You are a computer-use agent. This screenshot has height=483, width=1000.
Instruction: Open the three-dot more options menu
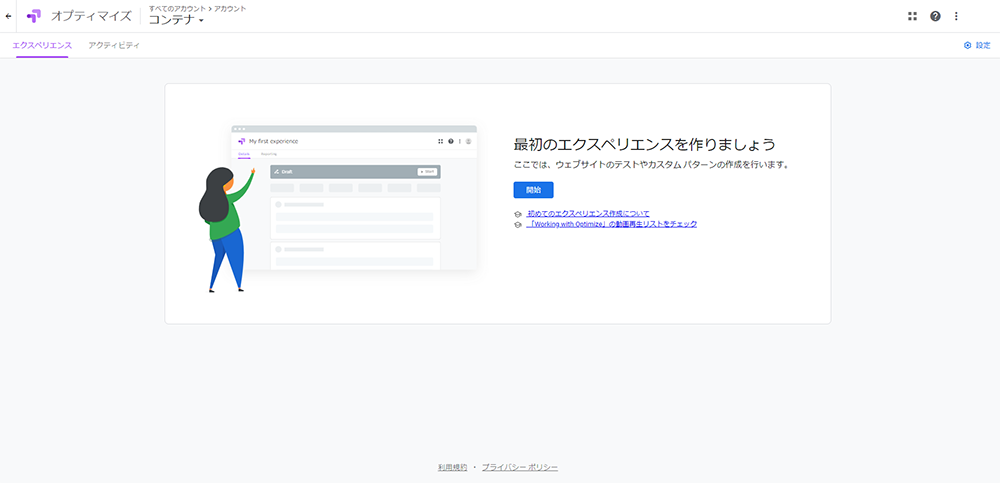click(956, 16)
